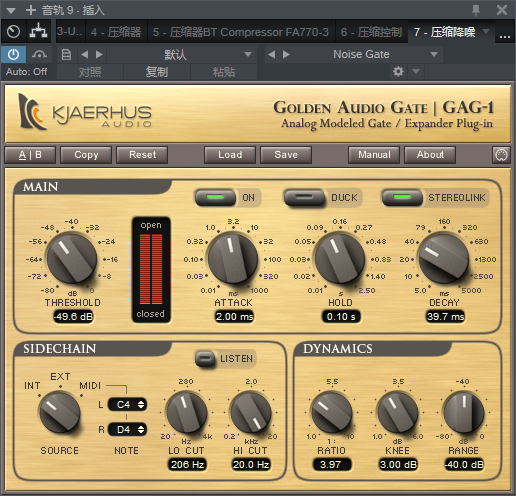Click the SOURCE selector knob
This screenshot has width=516, height=496.
60,413
